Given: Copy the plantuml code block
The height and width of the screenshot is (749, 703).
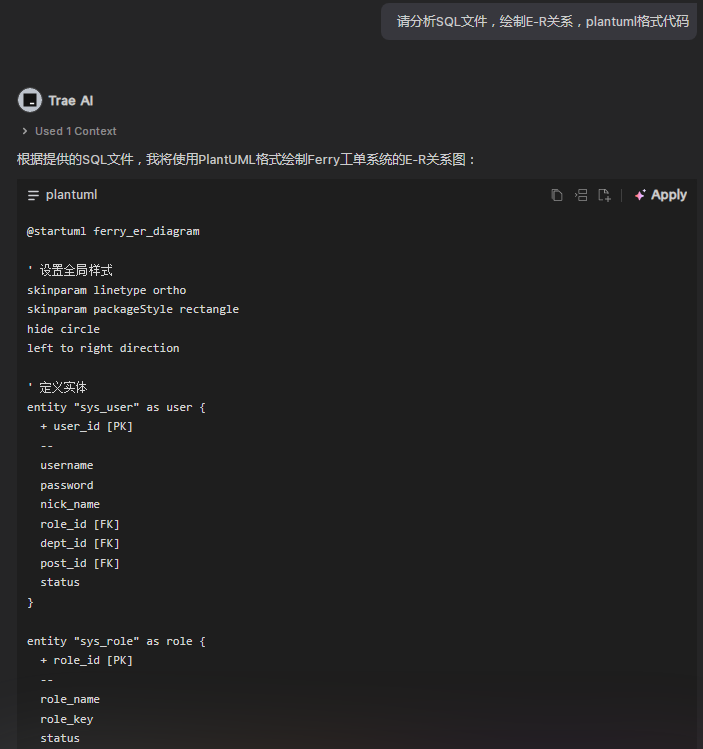Looking at the screenshot, I should [557, 195].
